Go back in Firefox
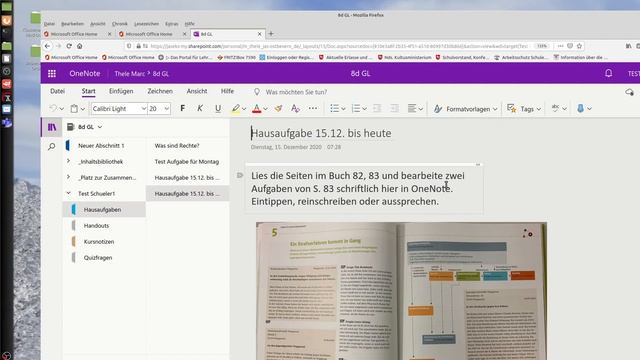Viewport: 640px width, 360px height. tap(47, 46)
